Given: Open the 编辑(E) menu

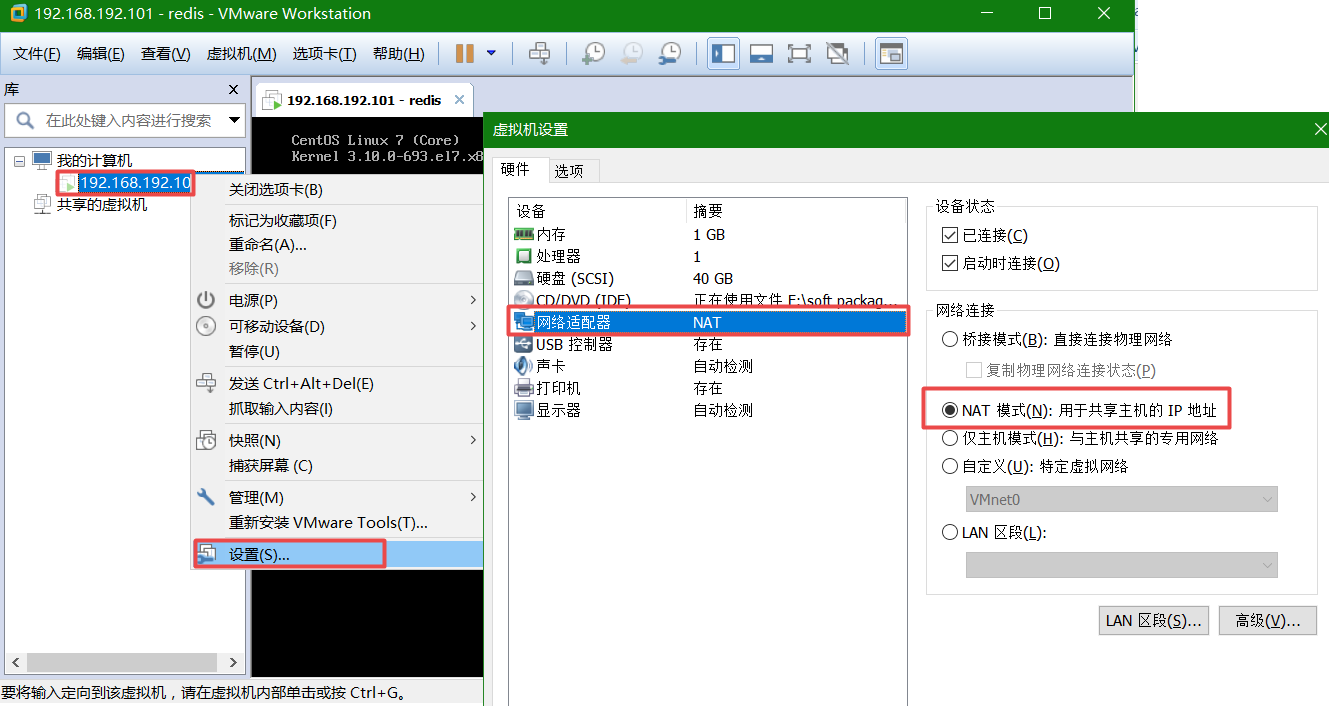Looking at the screenshot, I should pyautogui.click(x=101, y=54).
